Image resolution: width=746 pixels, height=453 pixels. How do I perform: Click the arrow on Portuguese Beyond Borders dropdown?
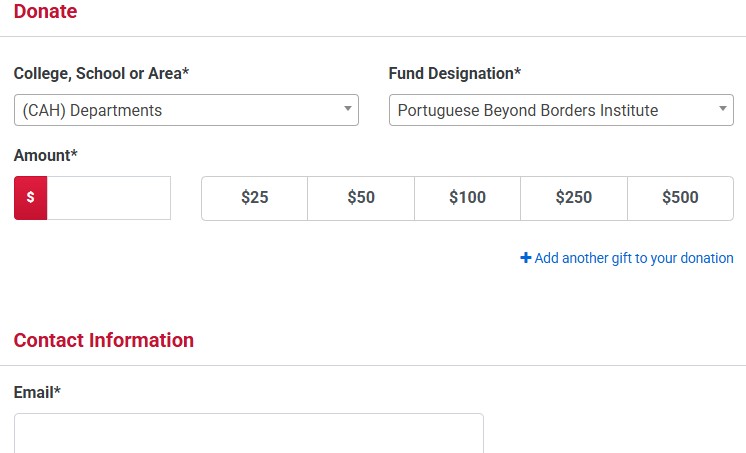coord(722,109)
